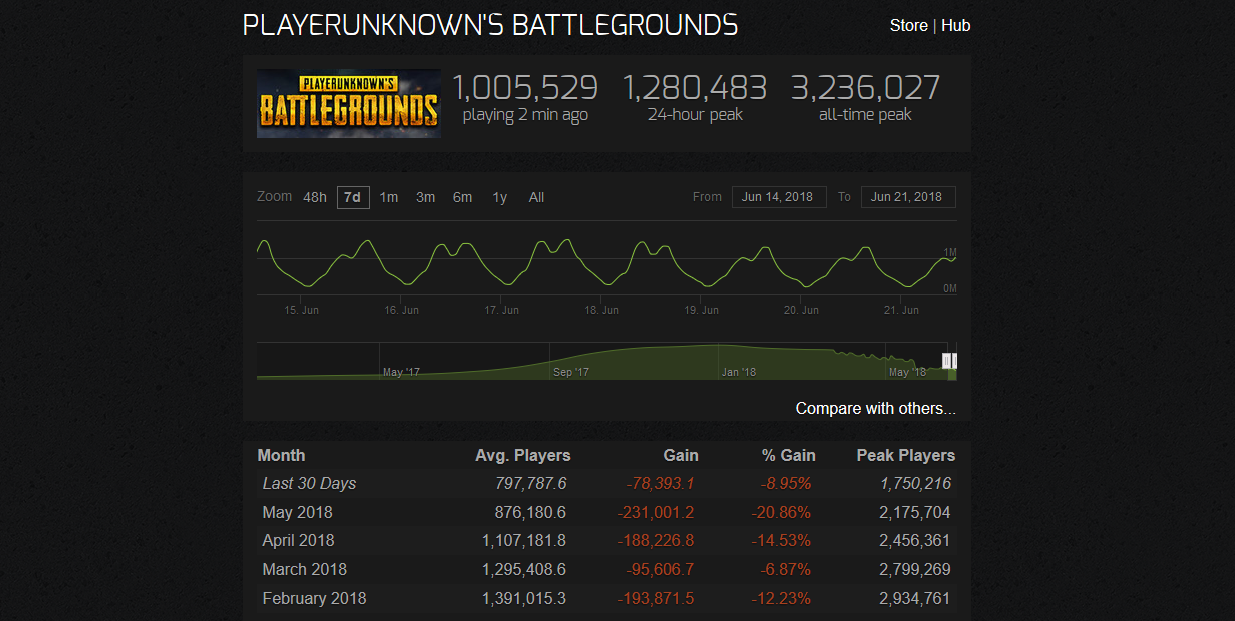
Task: Click the April 2018 row label
Action: [x=298, y=540]
